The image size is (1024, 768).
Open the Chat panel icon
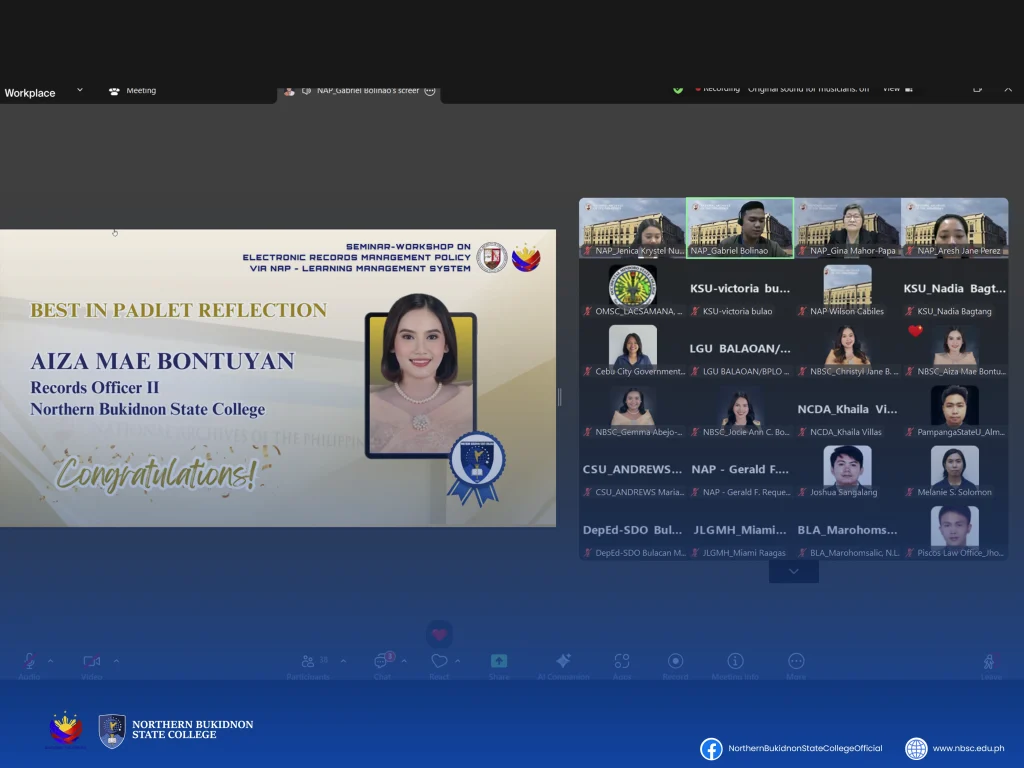coord(382,662)
